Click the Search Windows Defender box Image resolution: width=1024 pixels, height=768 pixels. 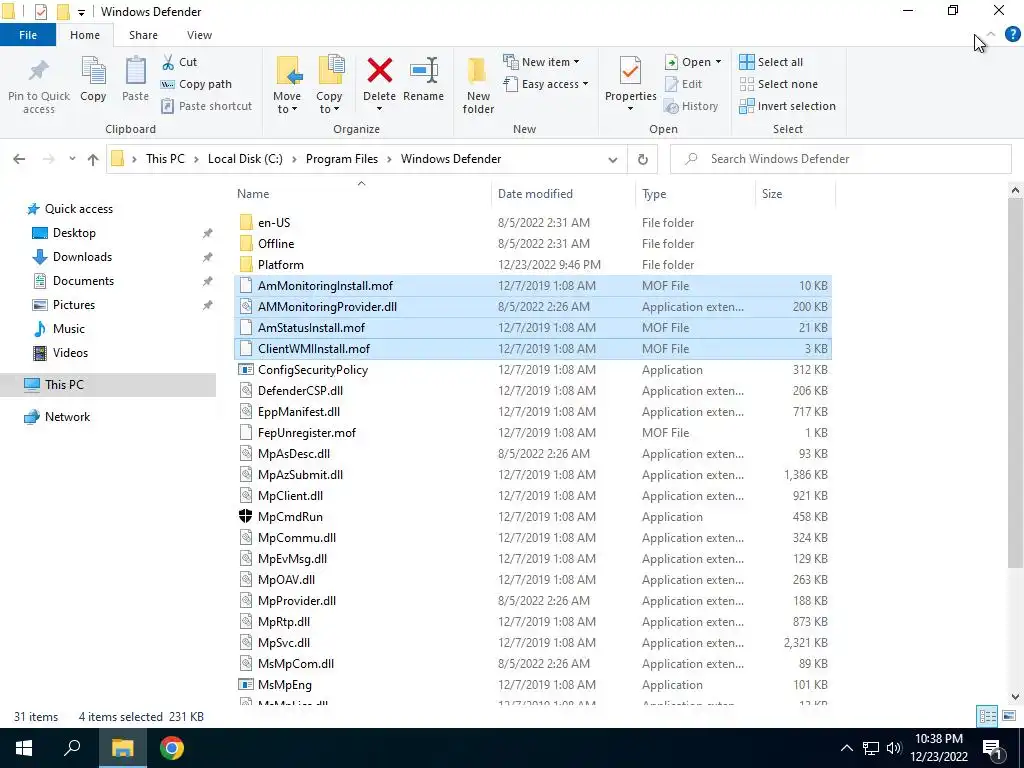[x=840, y=159]
